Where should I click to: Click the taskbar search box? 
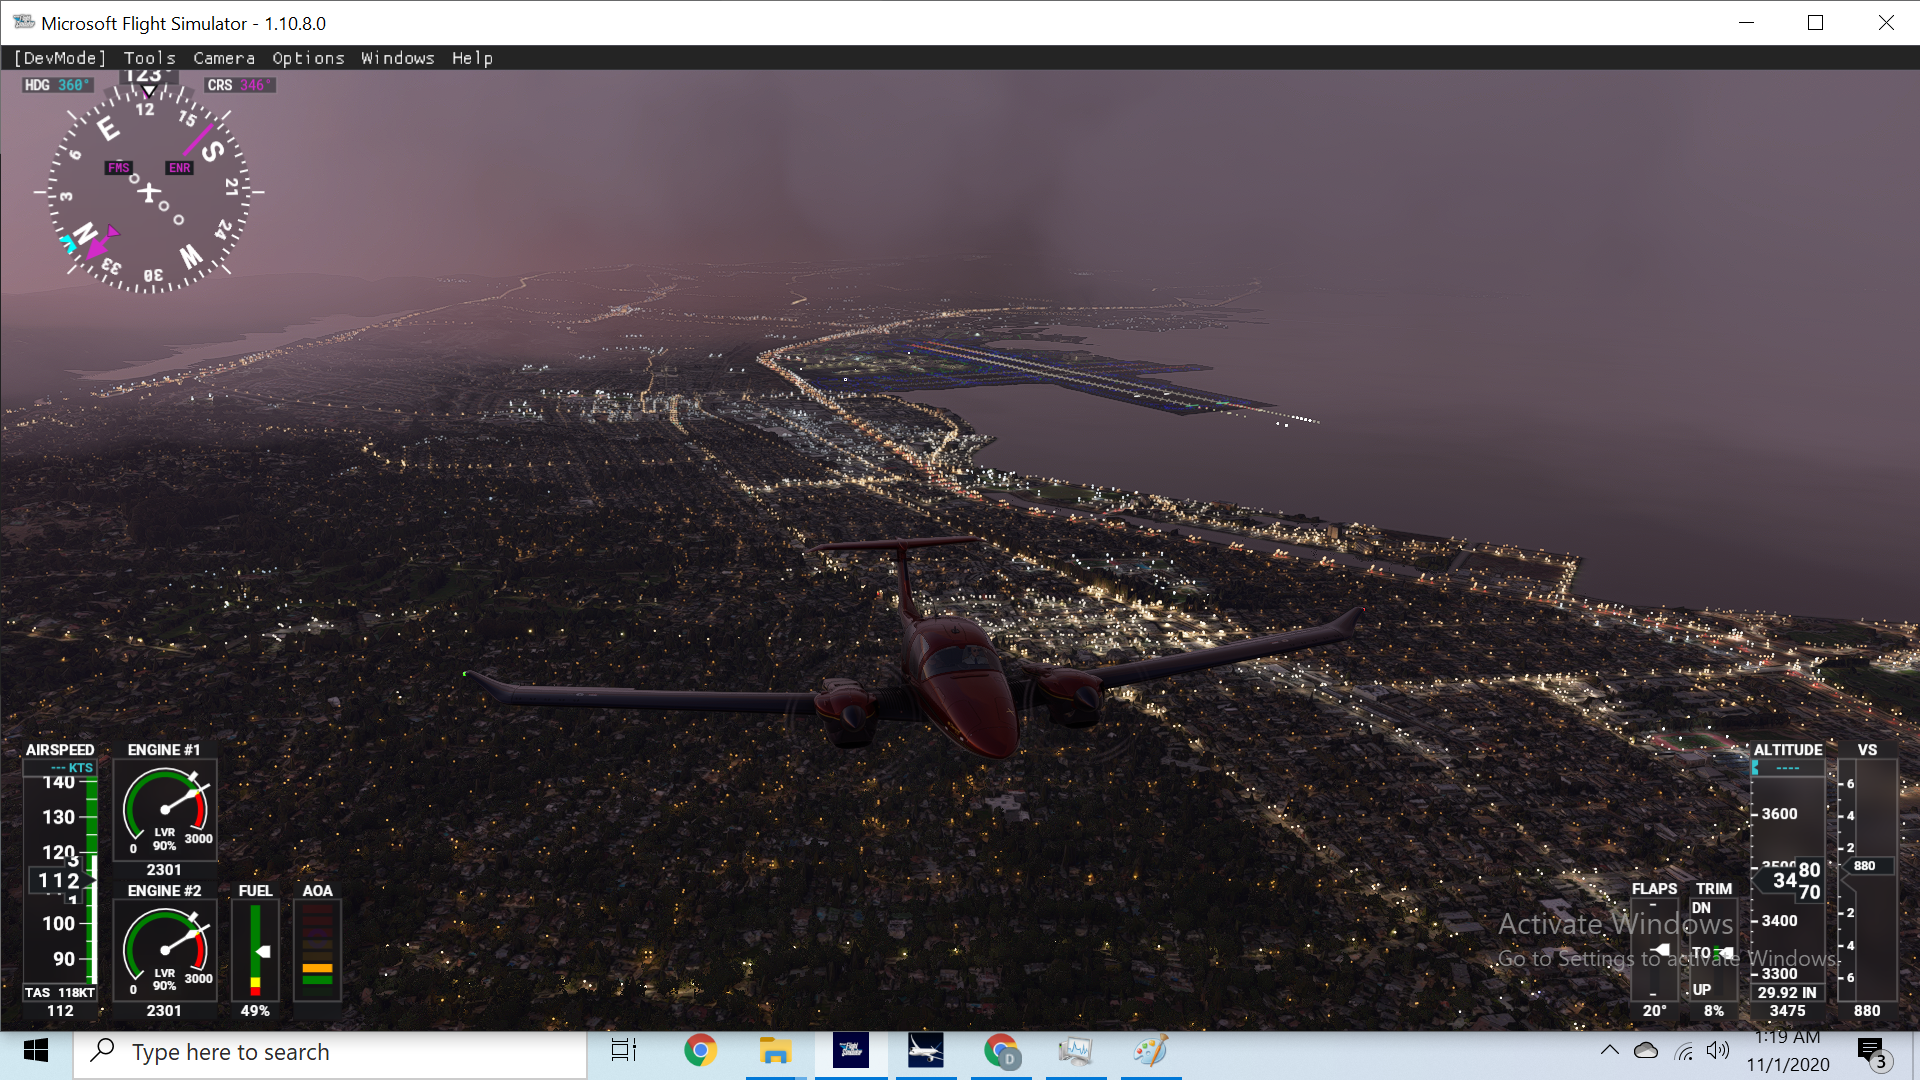[330, 1053]
